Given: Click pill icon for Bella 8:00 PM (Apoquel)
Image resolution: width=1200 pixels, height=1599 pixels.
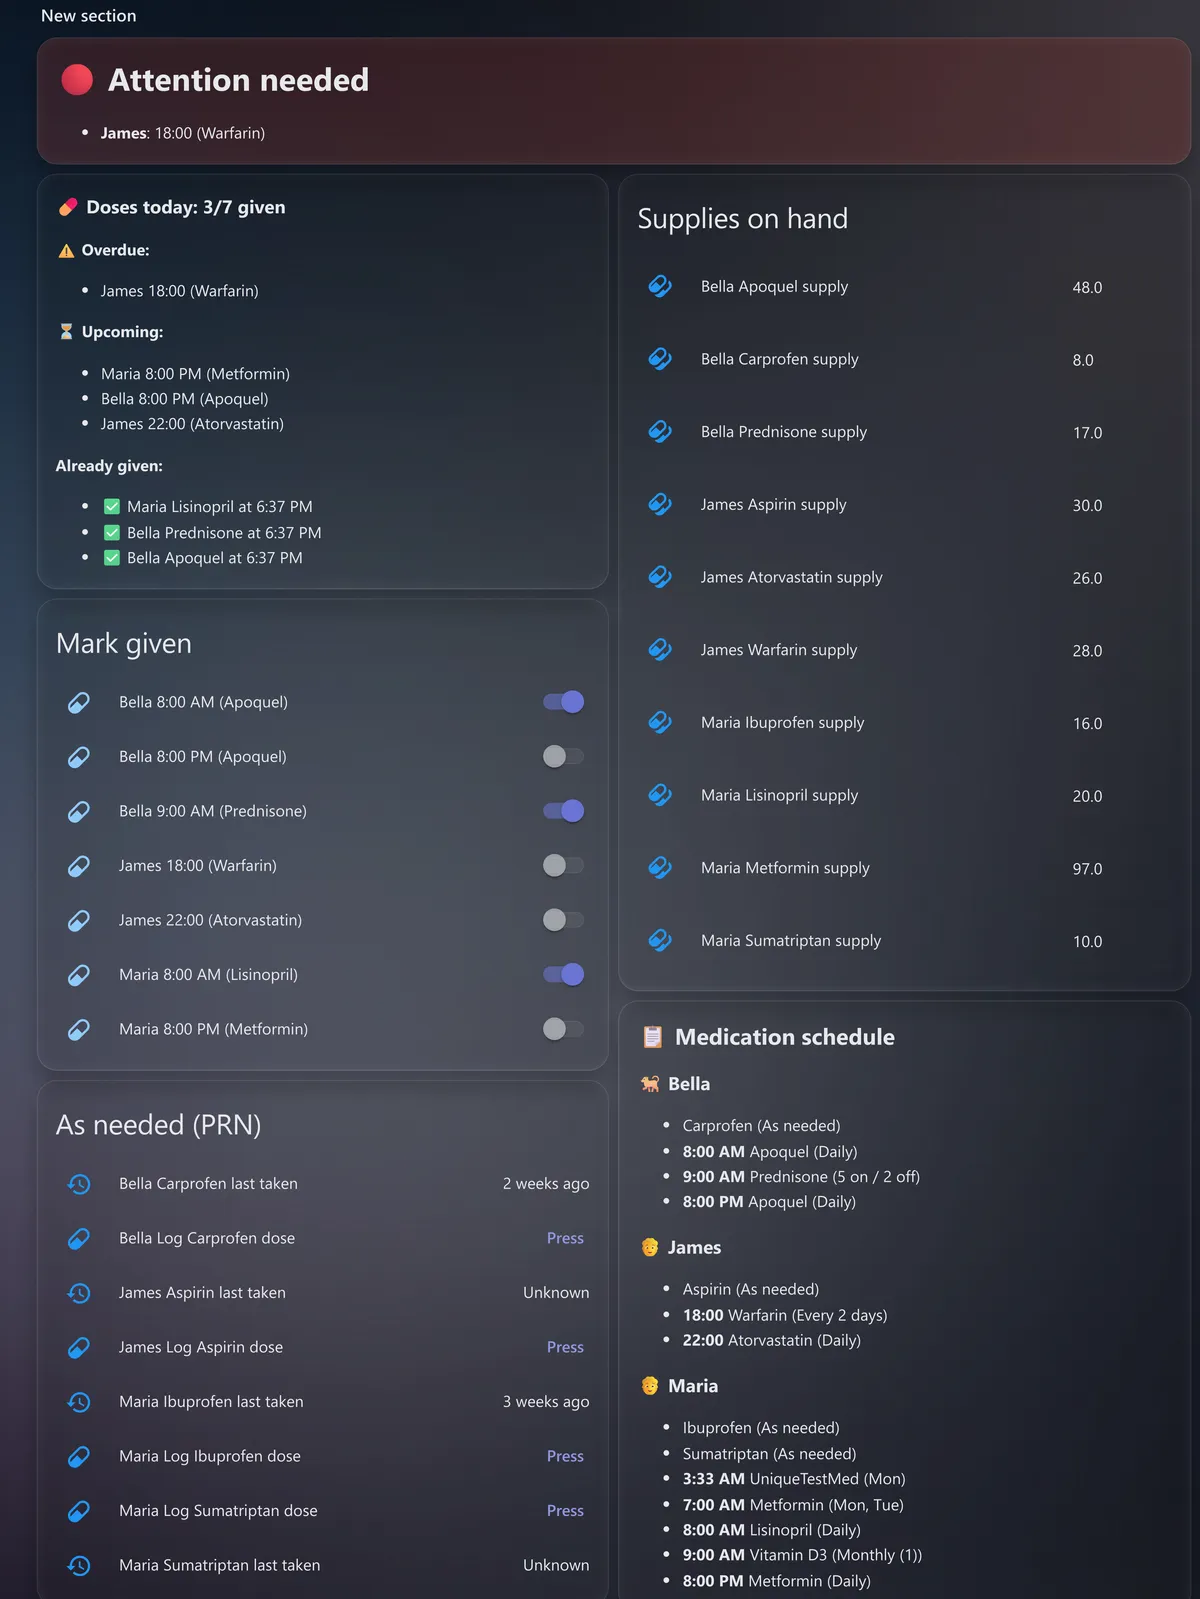Looking at the screenshot, I should [x=79, y=757].
